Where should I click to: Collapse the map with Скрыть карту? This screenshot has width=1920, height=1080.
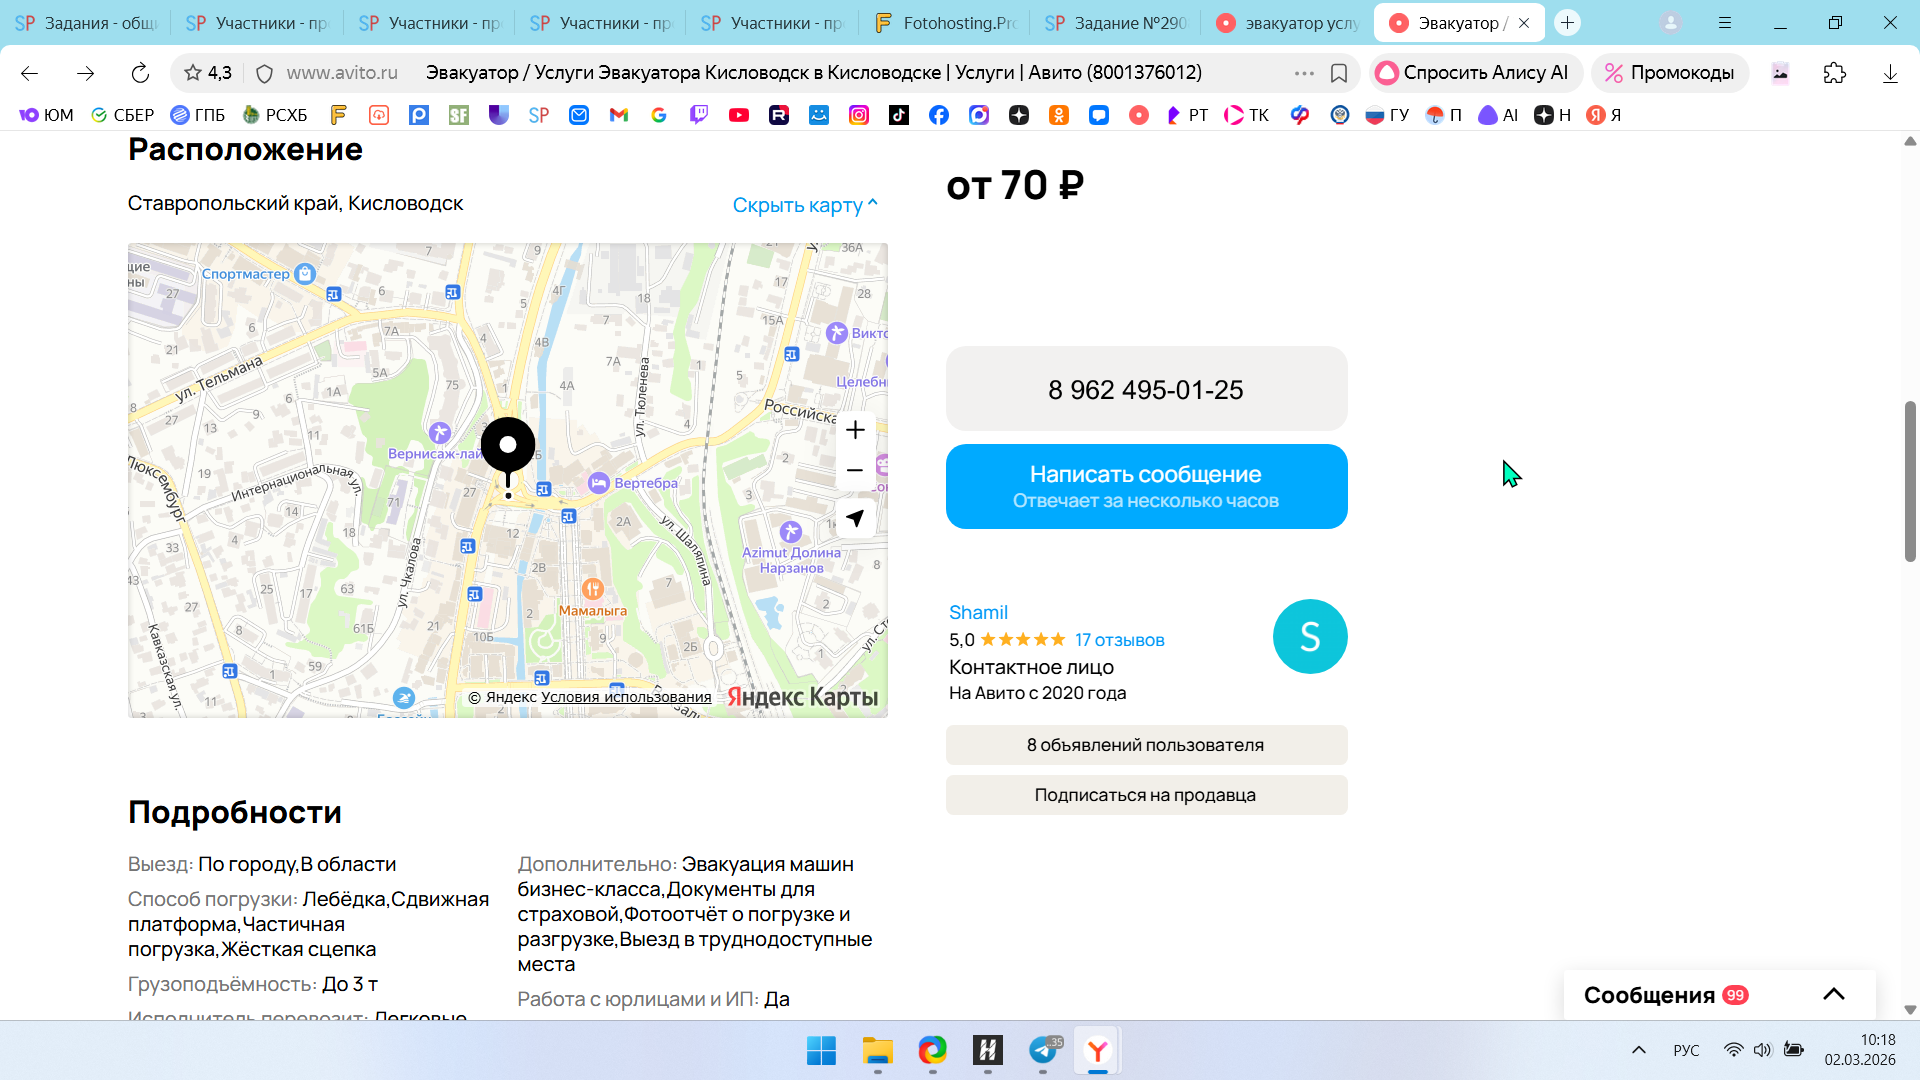click(x=804, y=205)
